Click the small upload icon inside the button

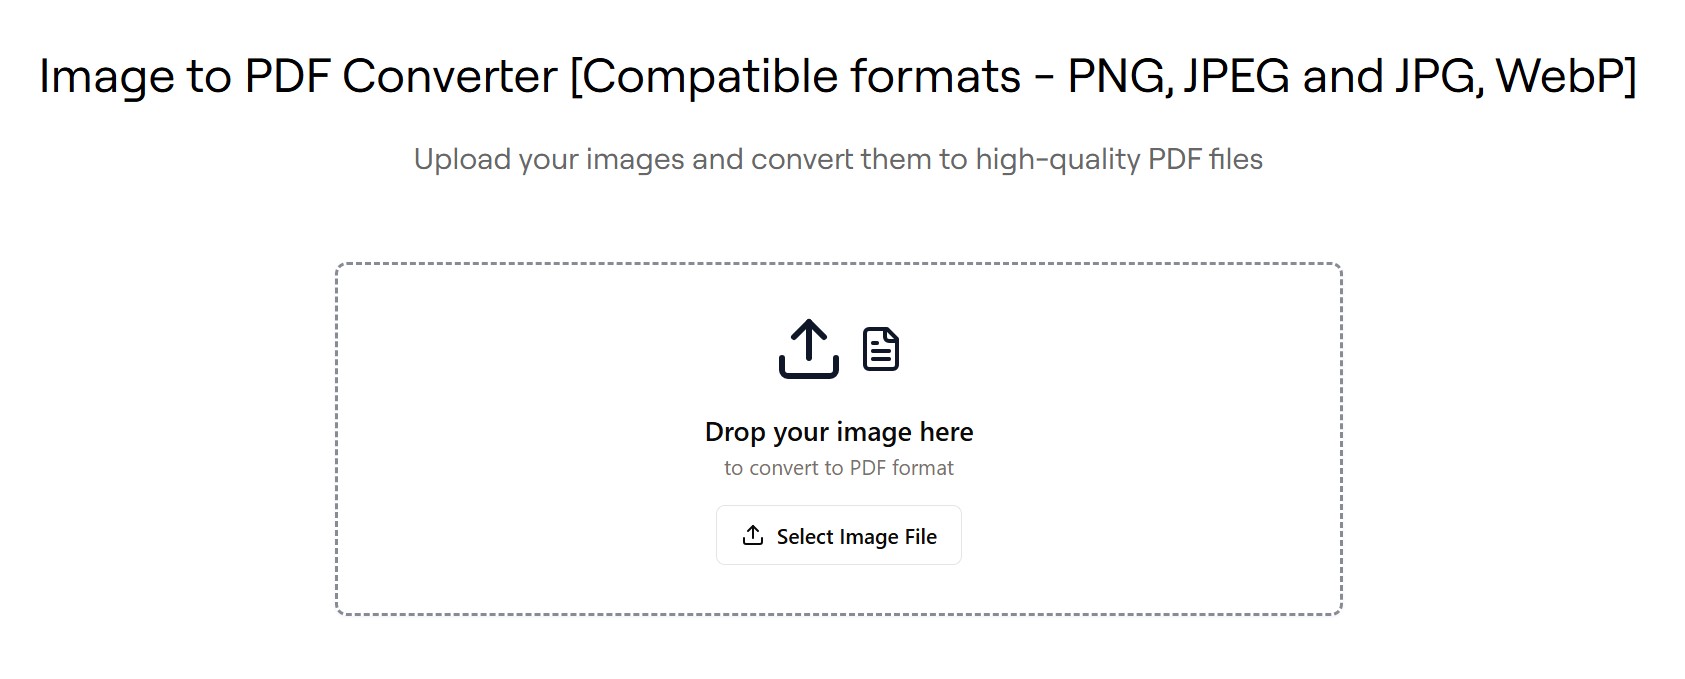click(752, 536)
